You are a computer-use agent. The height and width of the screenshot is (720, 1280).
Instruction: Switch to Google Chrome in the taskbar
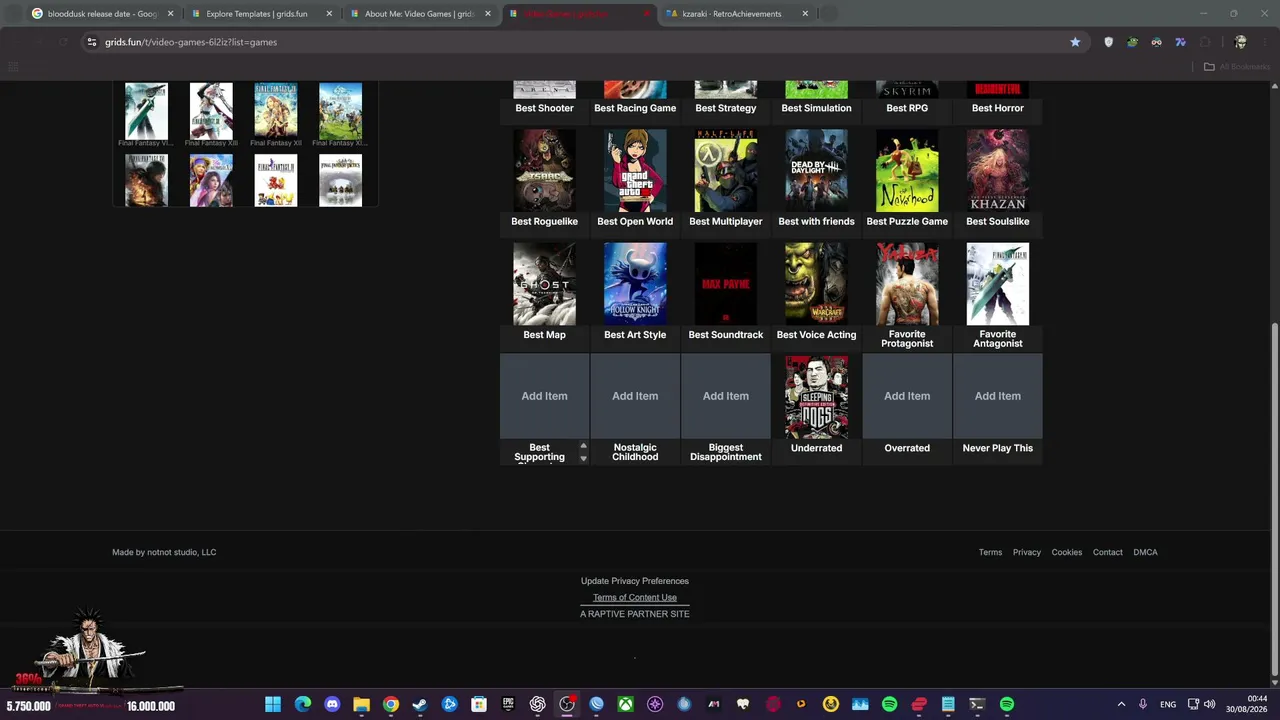point(391,704)
